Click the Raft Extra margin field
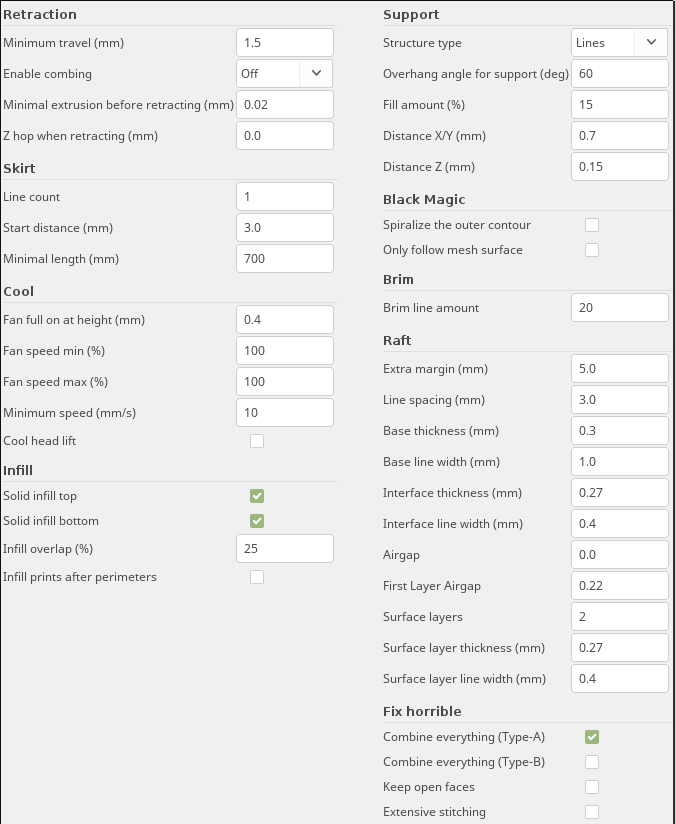Viewport: 676px width, 824px height. coord(619,369)
